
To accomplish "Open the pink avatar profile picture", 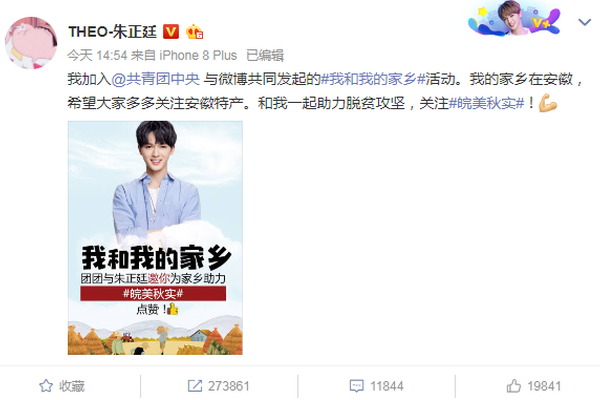I will (x=31, y=43).
